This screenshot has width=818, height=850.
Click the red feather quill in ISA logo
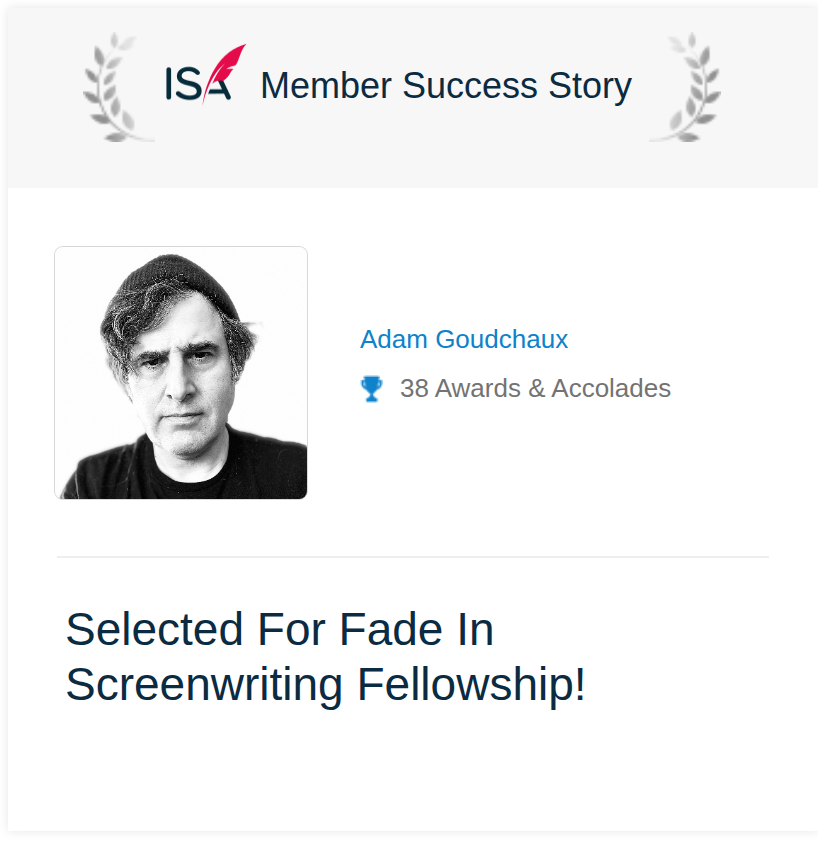pyautogui.click(x=224, y=73)
